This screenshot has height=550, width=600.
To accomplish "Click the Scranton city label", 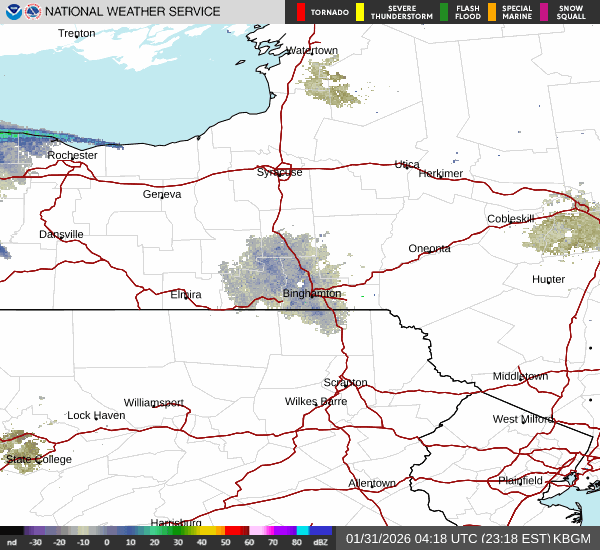I will tap(346, 383).
